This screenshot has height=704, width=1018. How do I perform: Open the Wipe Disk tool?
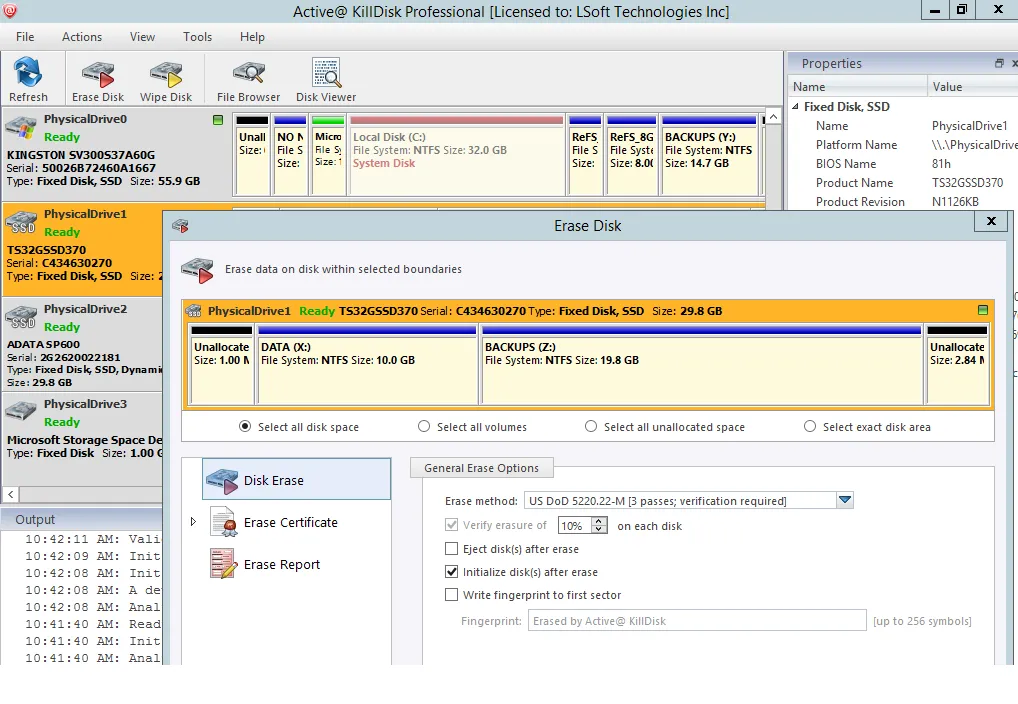pos(165,78)
